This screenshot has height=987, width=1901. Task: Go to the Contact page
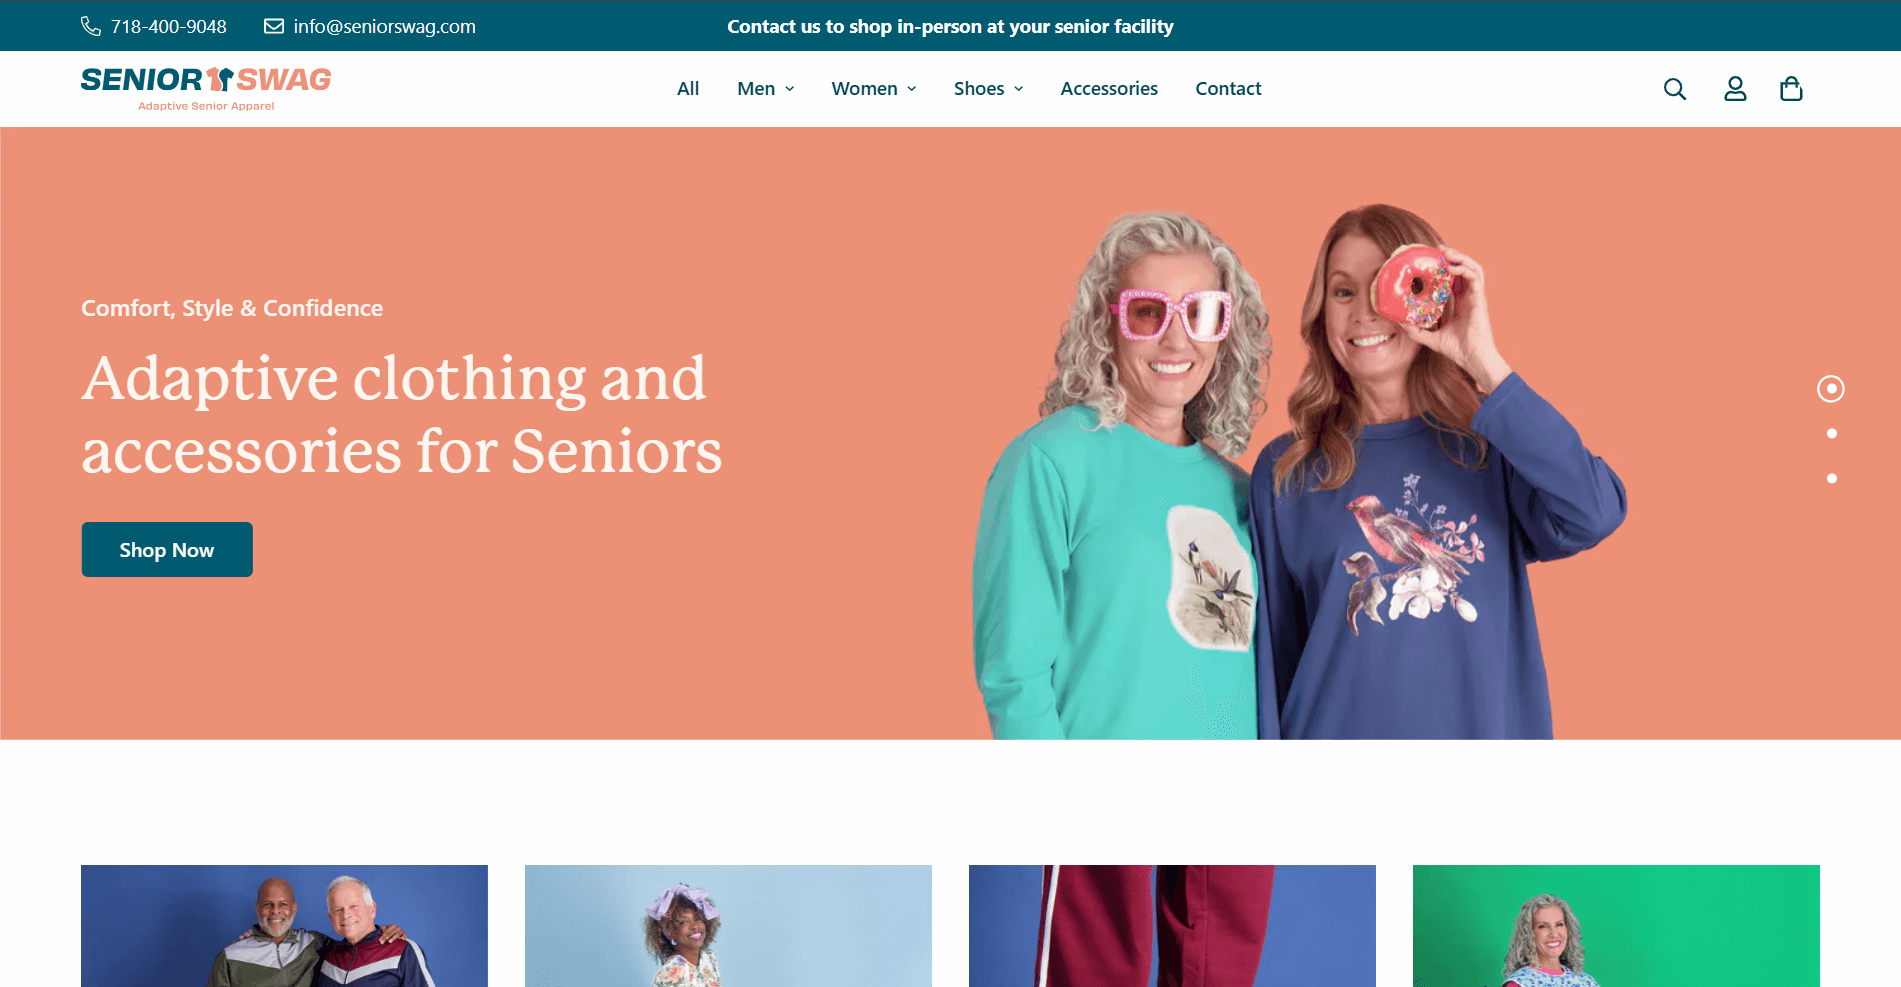click(x=1228, y=89)
